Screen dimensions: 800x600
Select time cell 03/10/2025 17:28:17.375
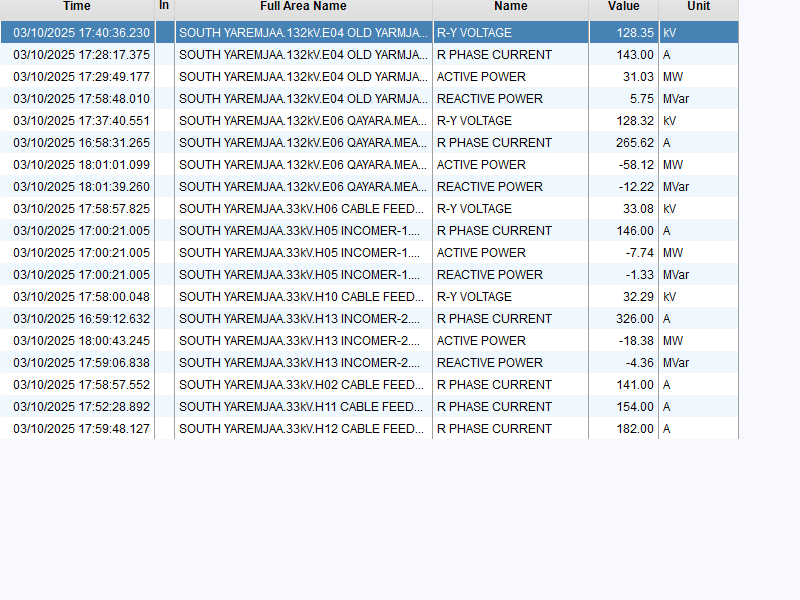click(77, 55)
